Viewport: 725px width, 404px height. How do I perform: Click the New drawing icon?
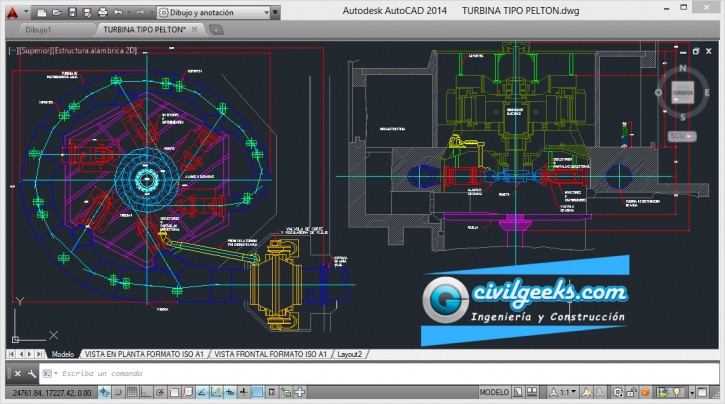40,12
